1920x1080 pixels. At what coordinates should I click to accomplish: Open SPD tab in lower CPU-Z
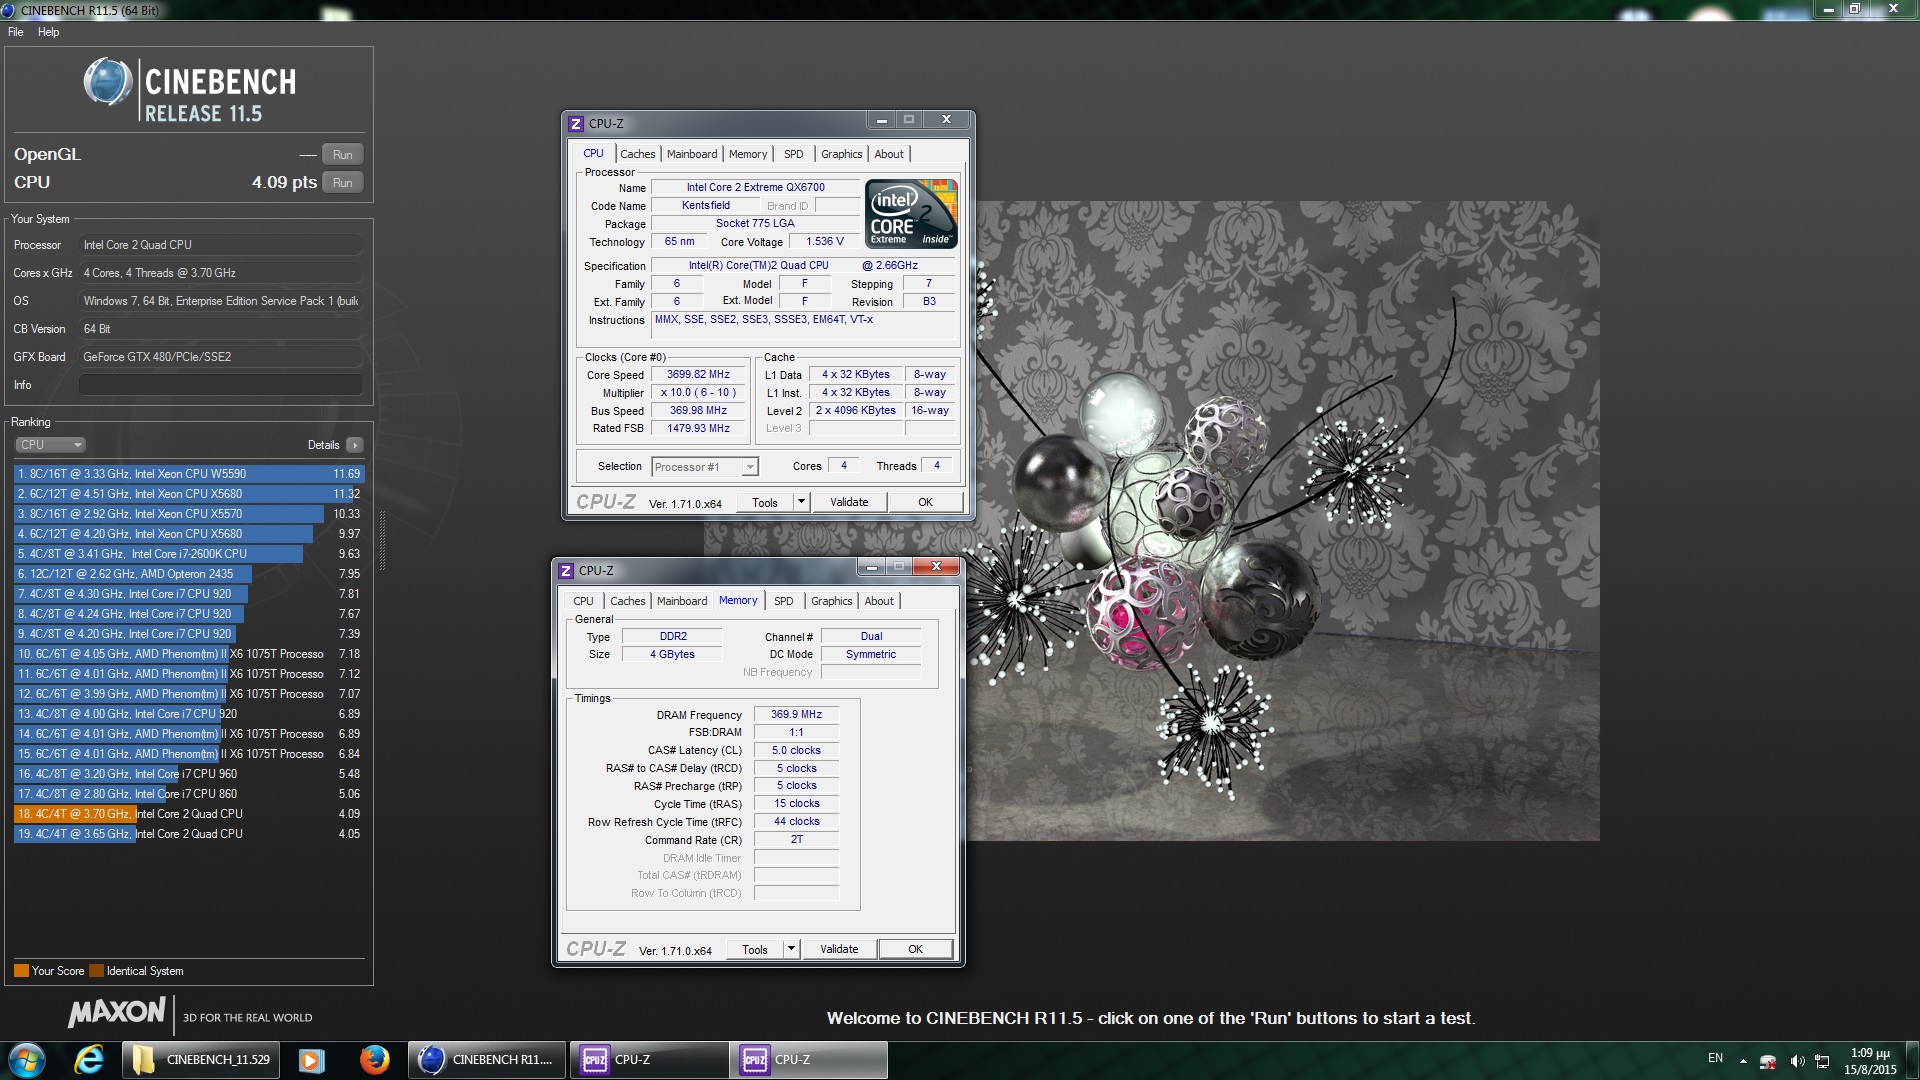[x=783, y=601]
